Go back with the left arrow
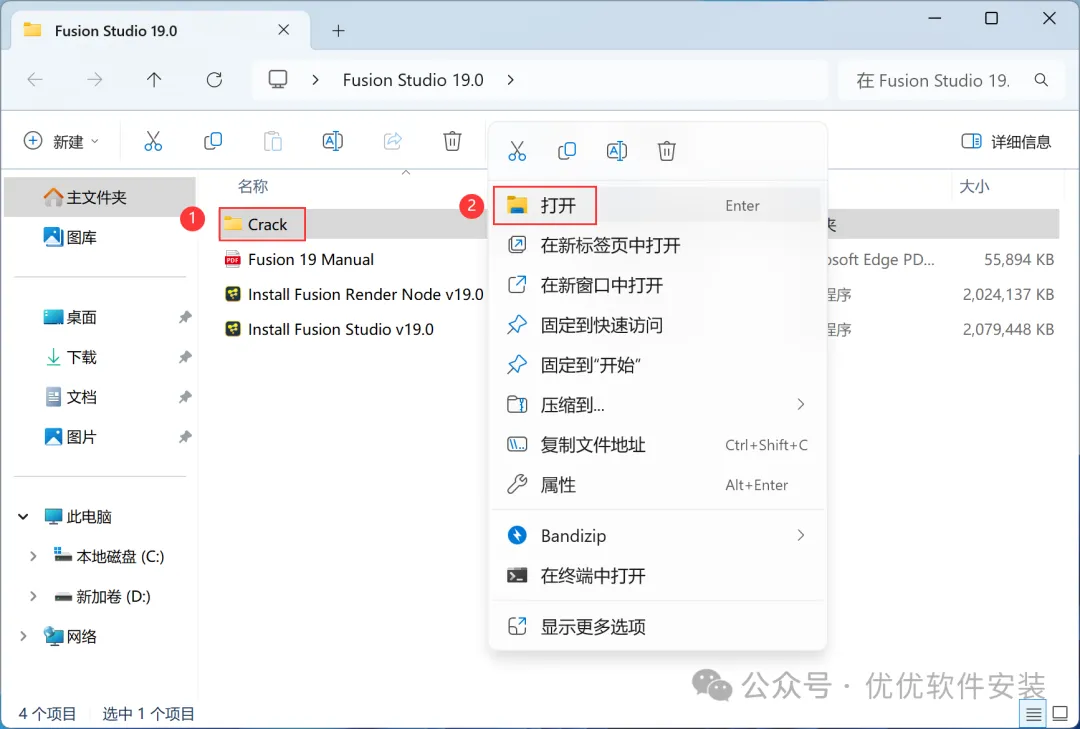1080x729 pixels. click(x=34, y=80)
